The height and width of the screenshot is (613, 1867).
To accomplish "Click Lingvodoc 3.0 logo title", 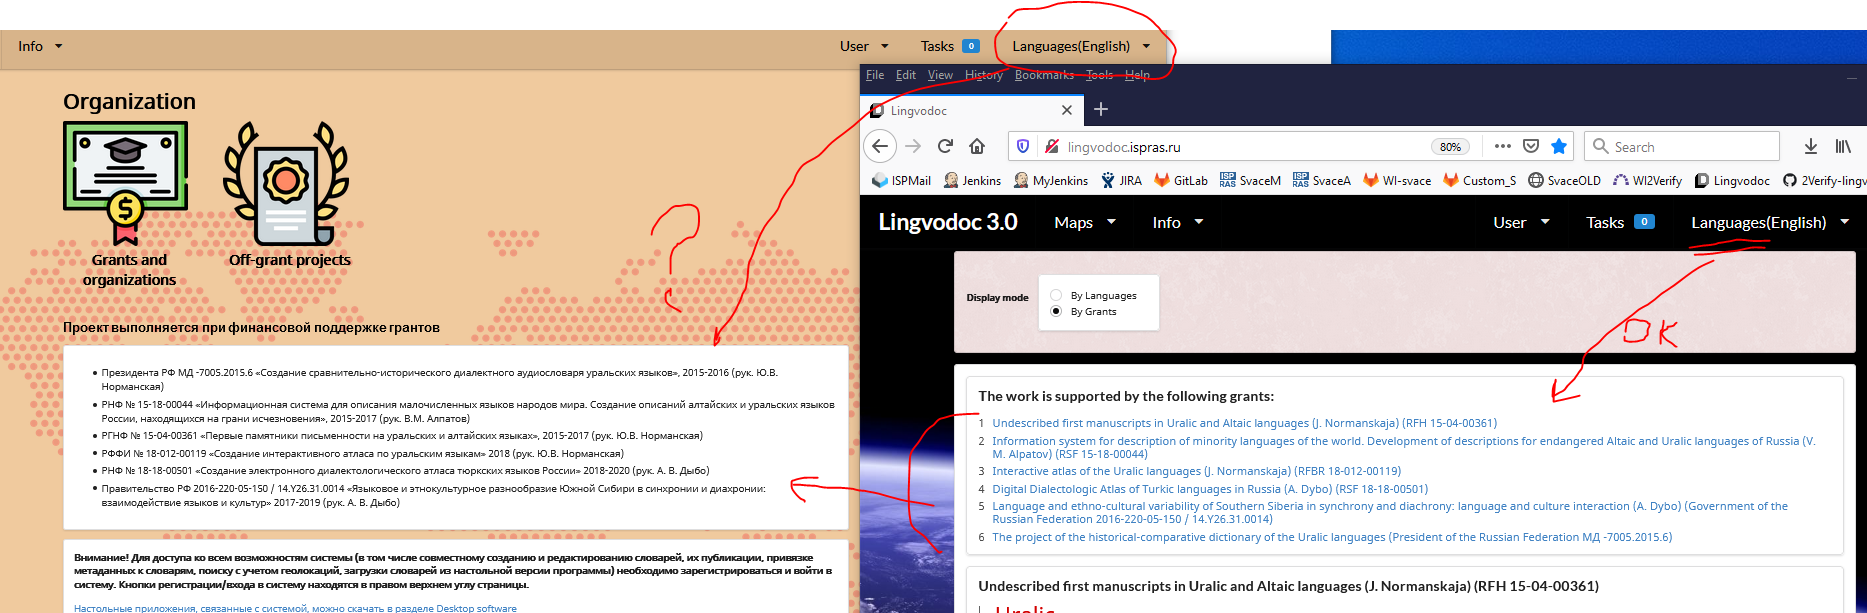I will coord(947,222).
